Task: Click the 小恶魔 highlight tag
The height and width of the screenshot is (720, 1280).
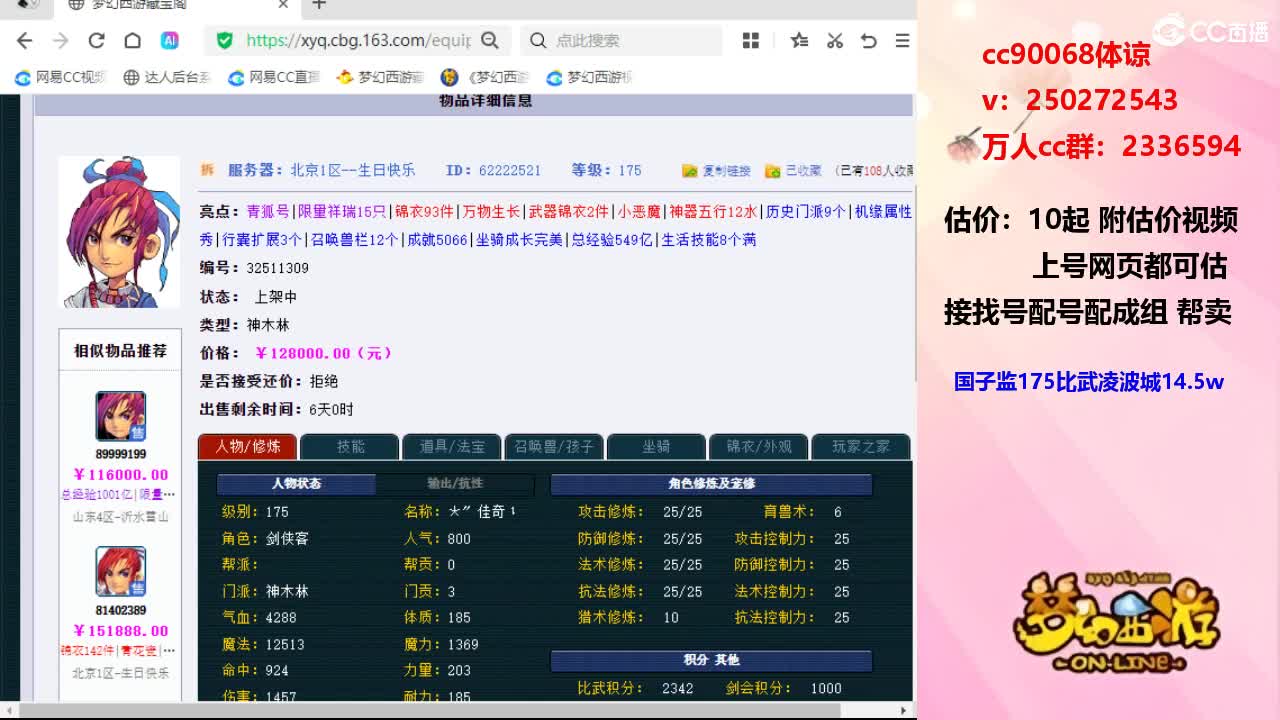Action: pyautogui.click(x=638, y=212)
